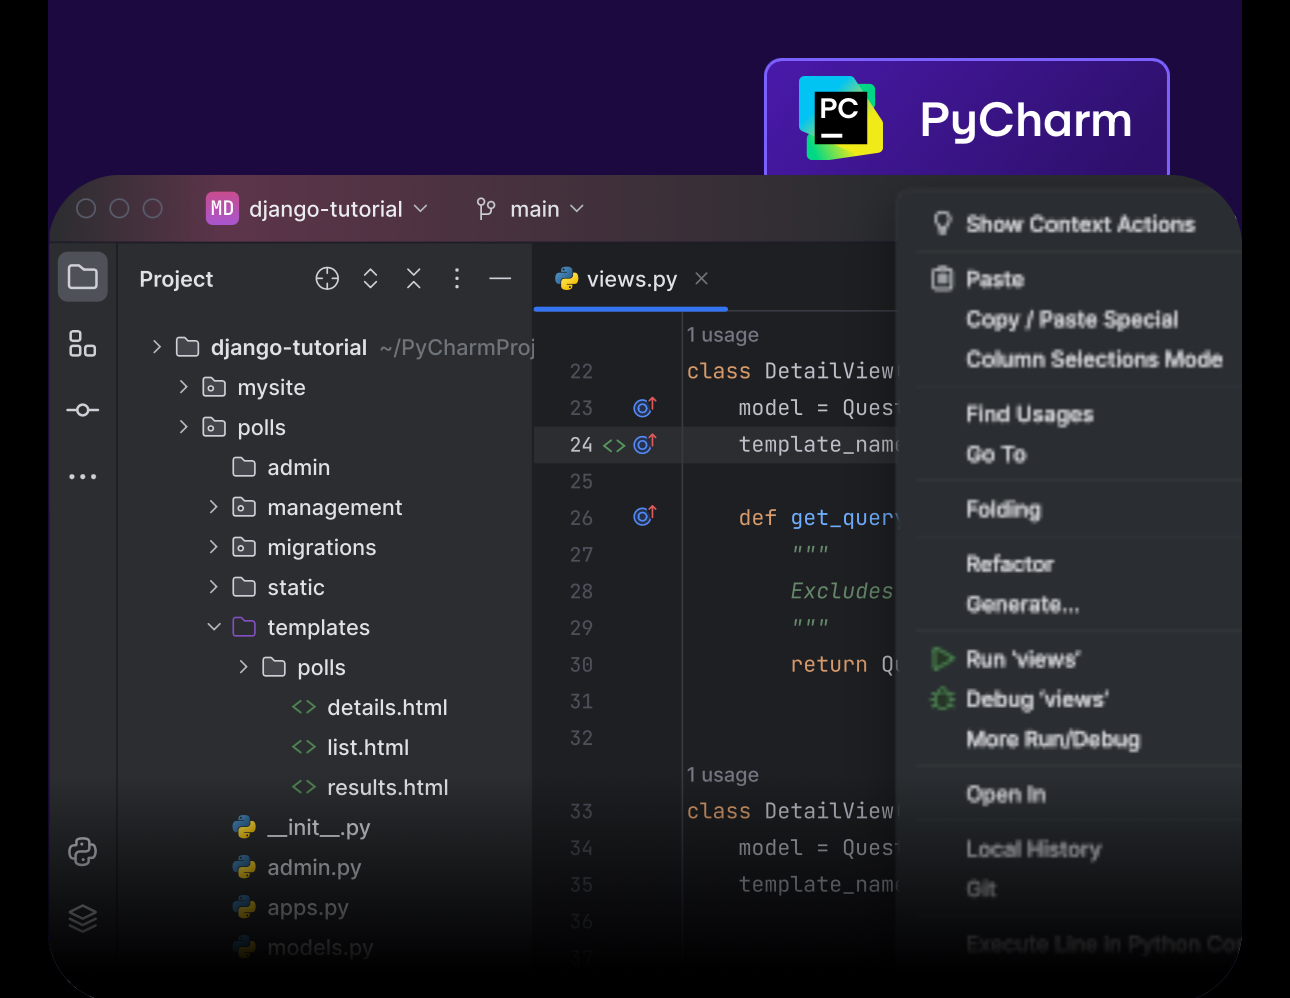
Task: Open the Open In submenu
Action: 1005,794
